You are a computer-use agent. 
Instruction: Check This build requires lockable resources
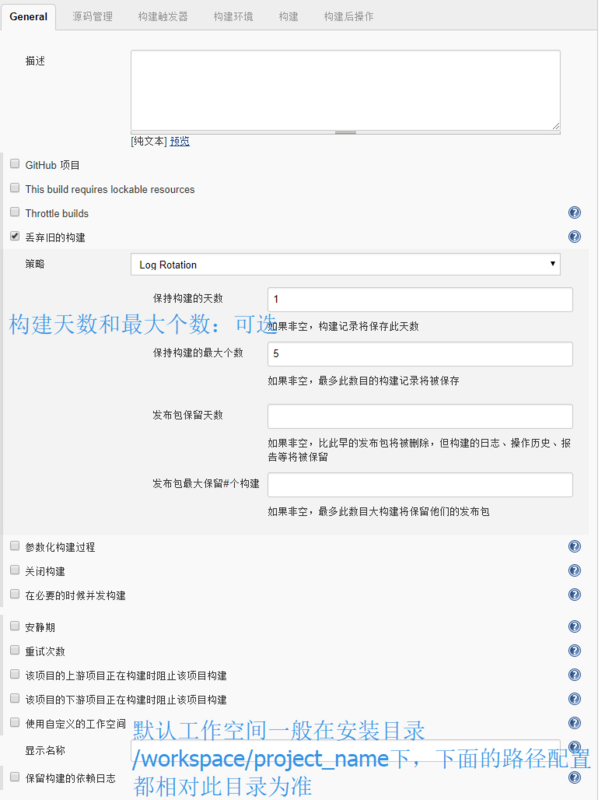15,188
